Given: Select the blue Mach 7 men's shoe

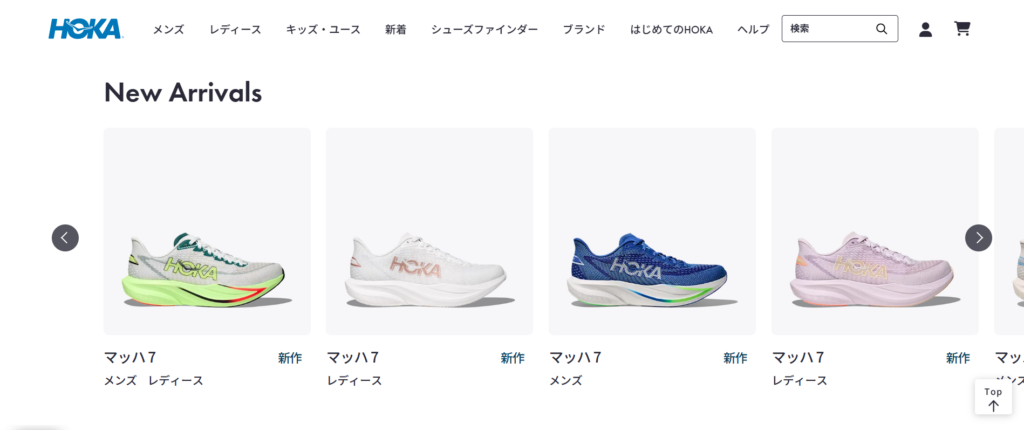Looking at the screenshot, I should (652, 231).
